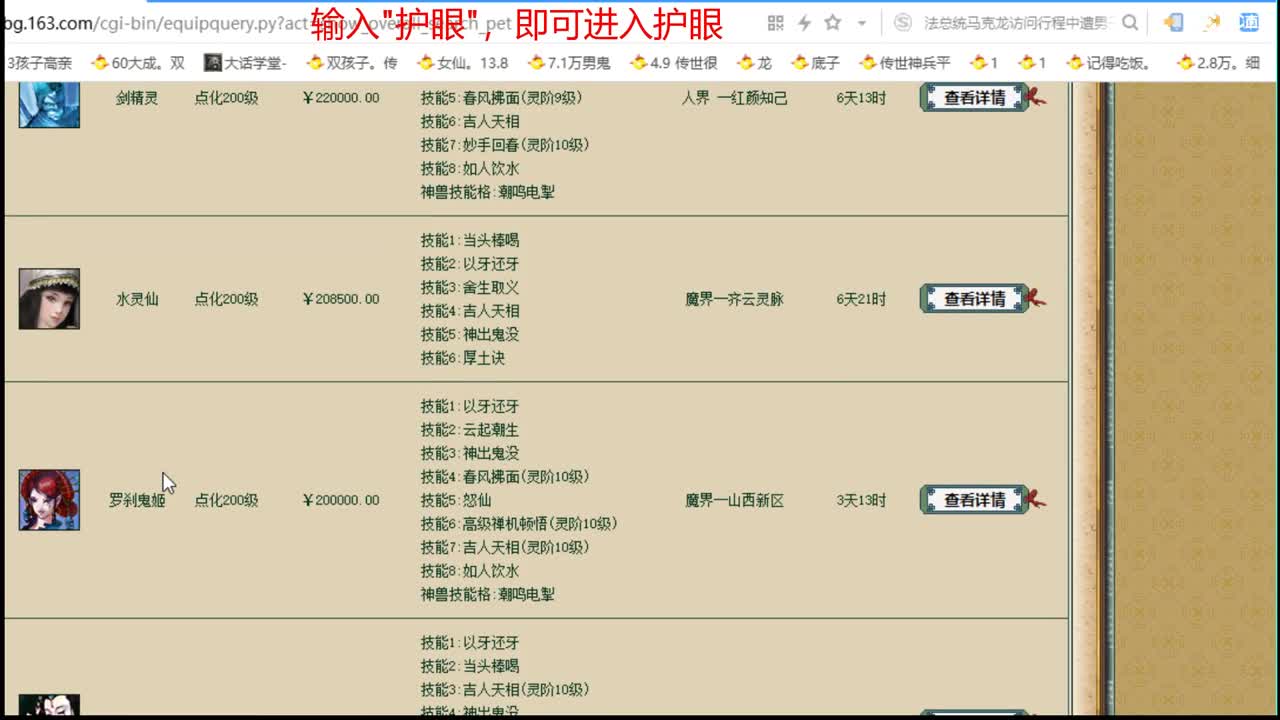
Task: Click the 剑精灵 pet avatar
Action: point(49,105)
